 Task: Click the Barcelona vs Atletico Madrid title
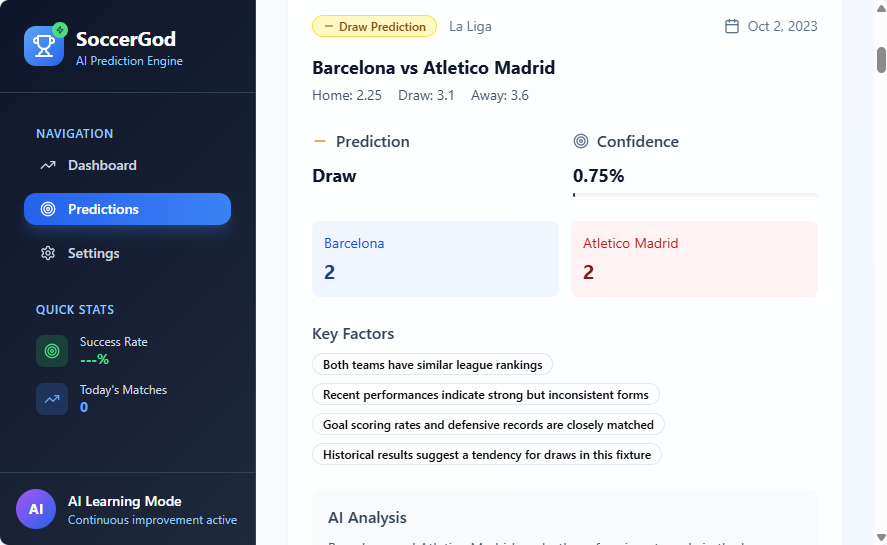point(433,68)
